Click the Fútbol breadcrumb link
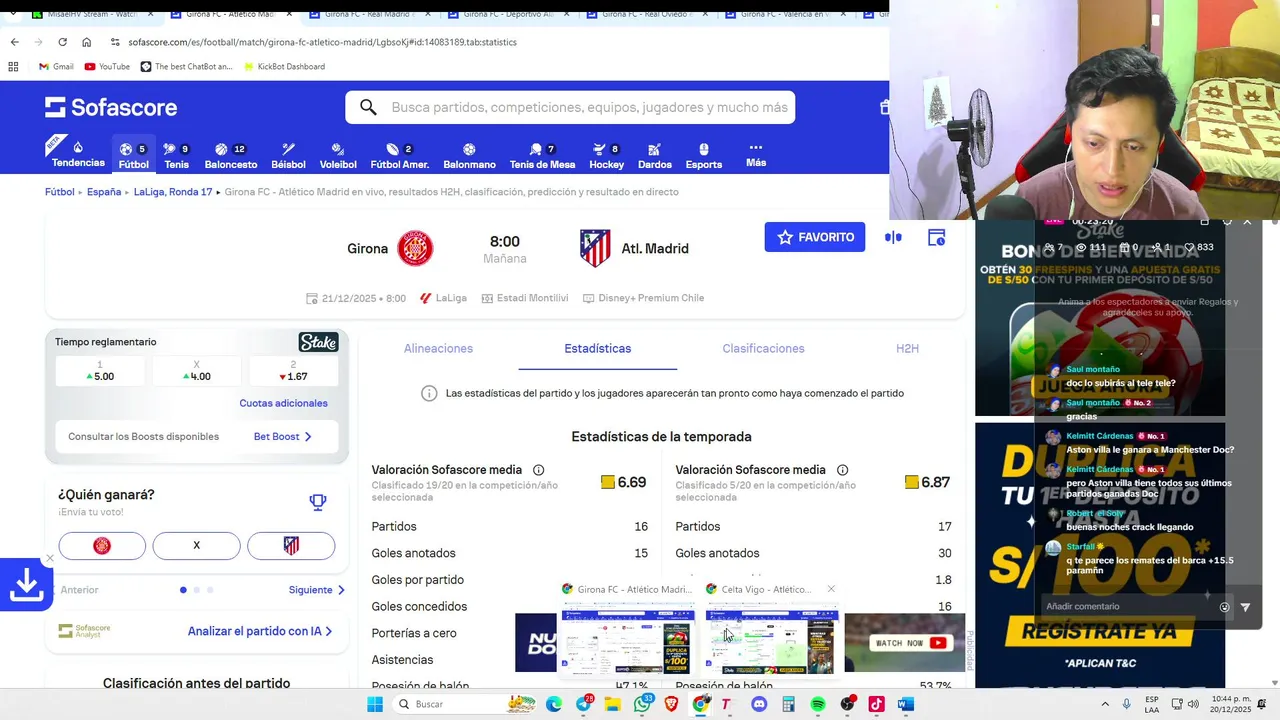Viewport: 1280px width, 720px height. click(60, 192)
